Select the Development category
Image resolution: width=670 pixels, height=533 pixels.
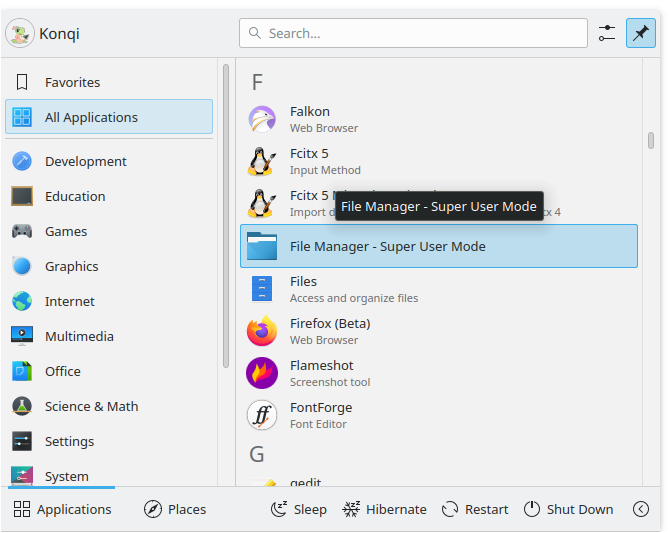pyautogui.click(x=85, y=161)
